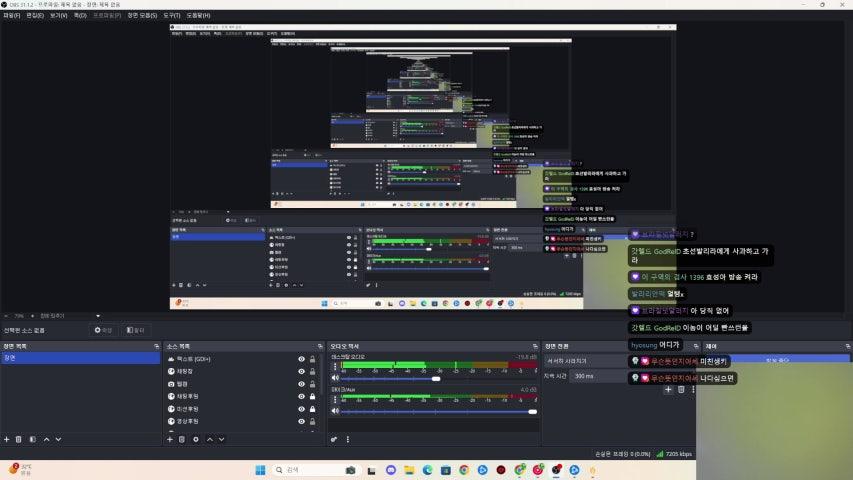Undock the 소스 목록 panel
This screenshot has width=853, height=480.
tap(320, 346)
